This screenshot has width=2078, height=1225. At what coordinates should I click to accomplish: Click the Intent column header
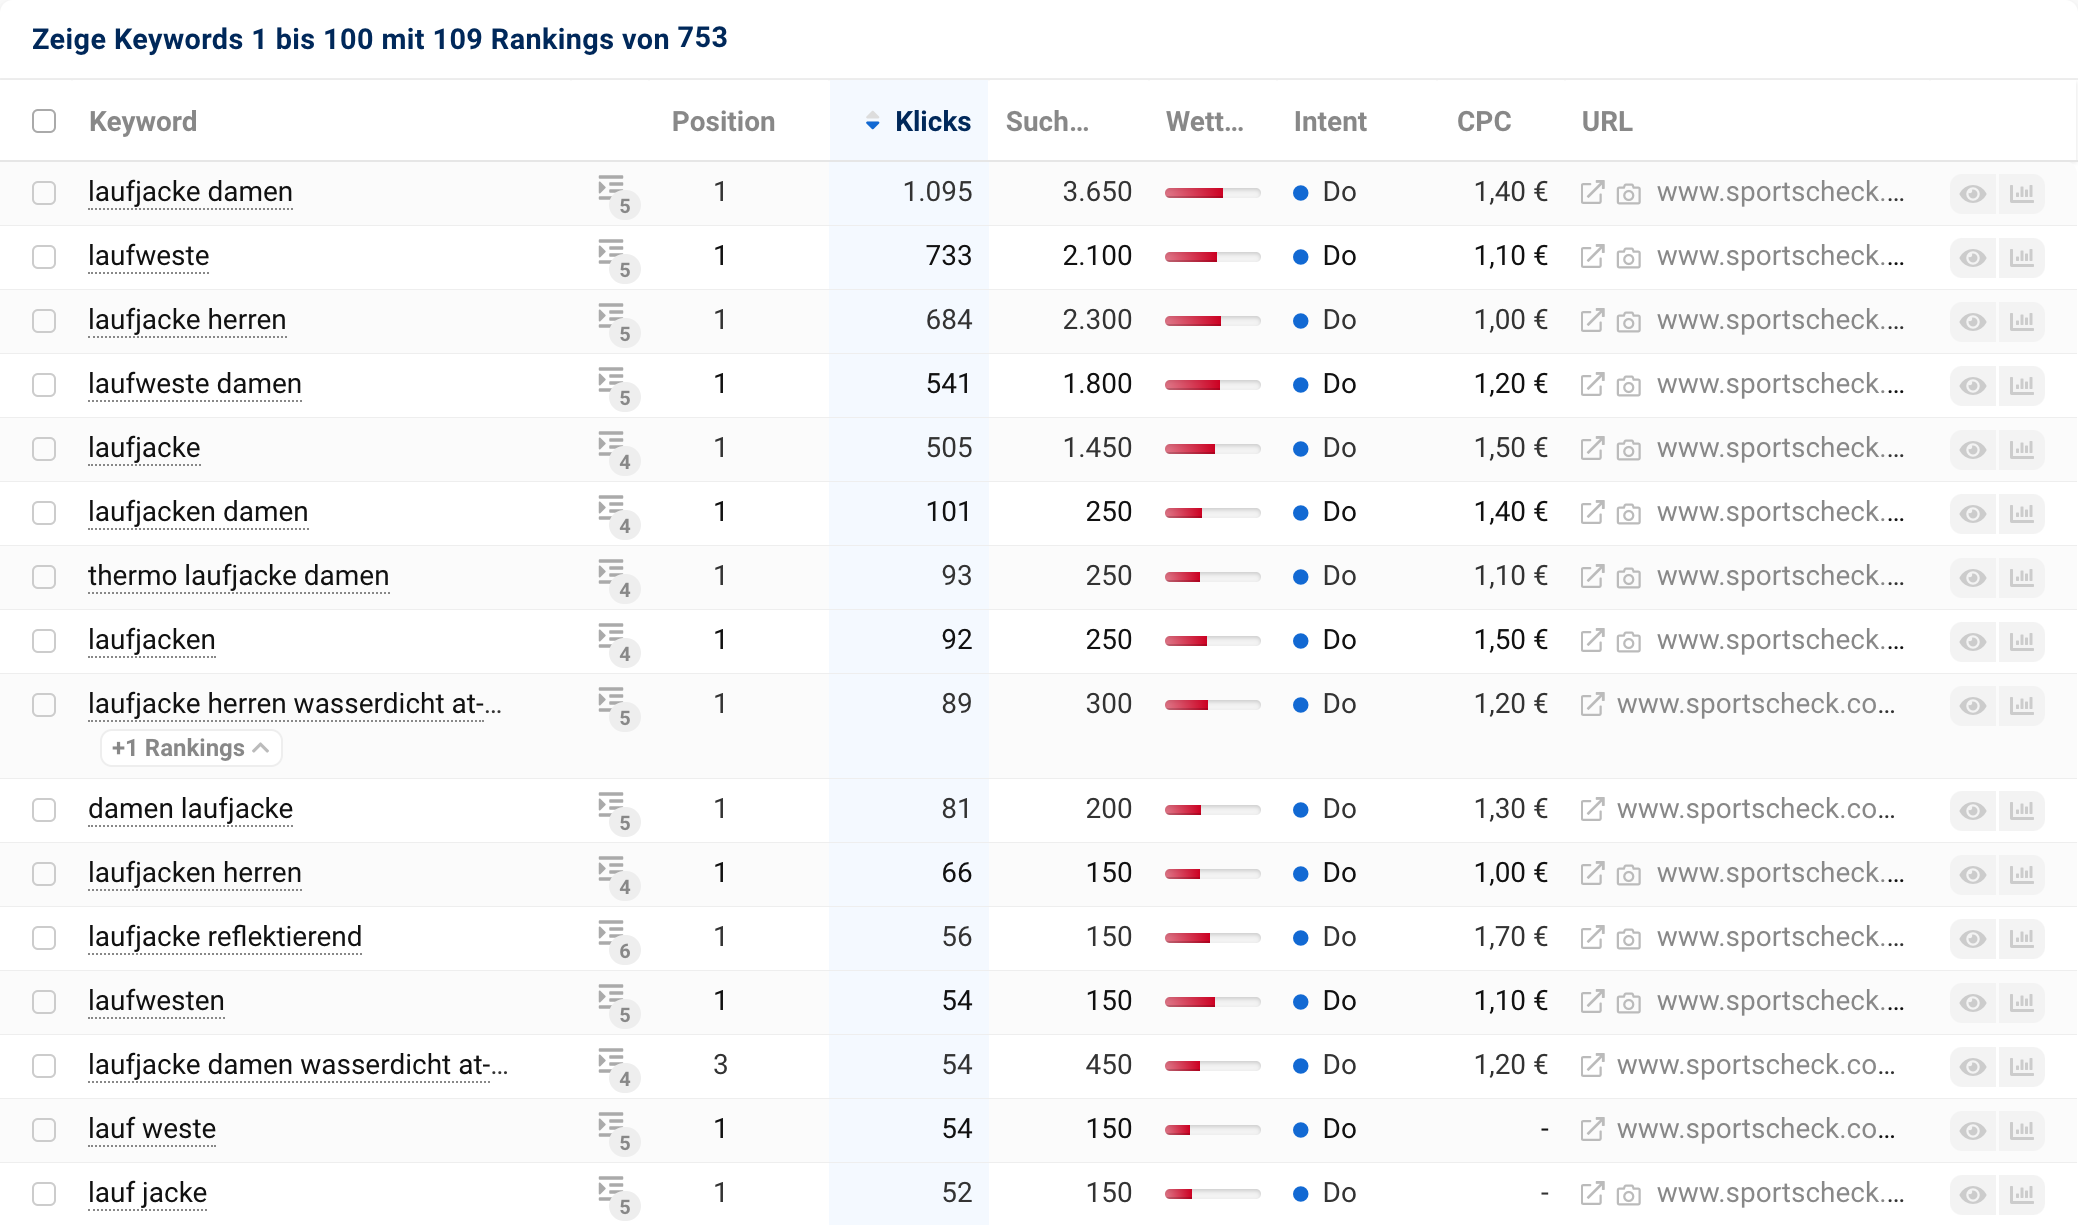[x=1329, y=122]
